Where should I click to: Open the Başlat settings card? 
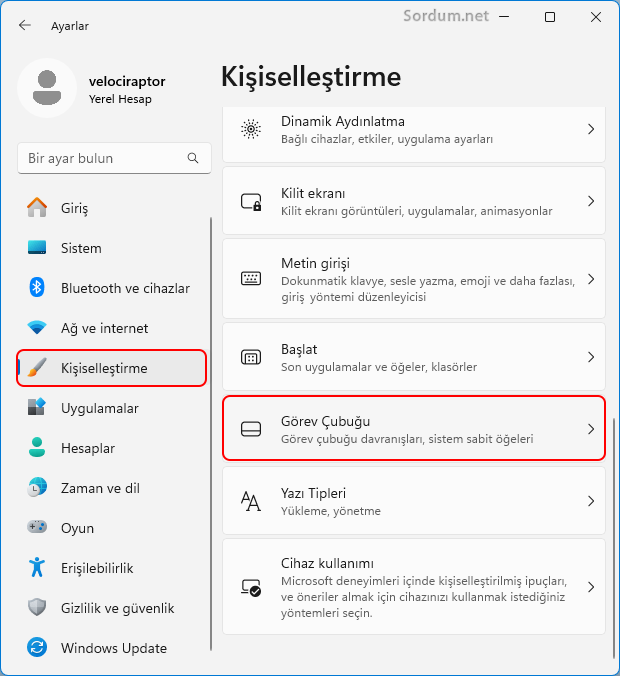pos(414,357)
